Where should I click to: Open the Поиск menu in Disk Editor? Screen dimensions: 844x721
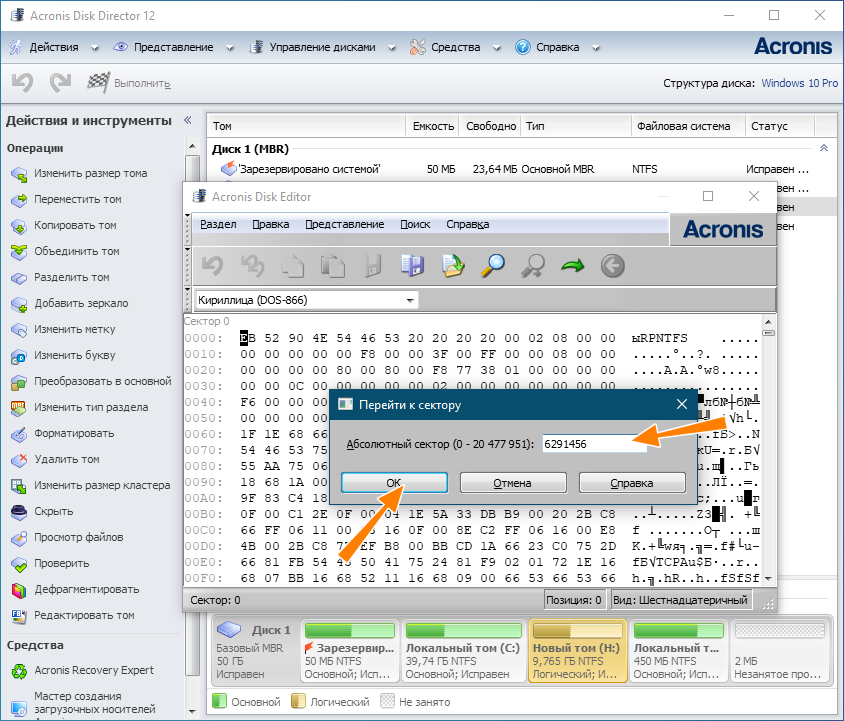[x=415, y=224]
